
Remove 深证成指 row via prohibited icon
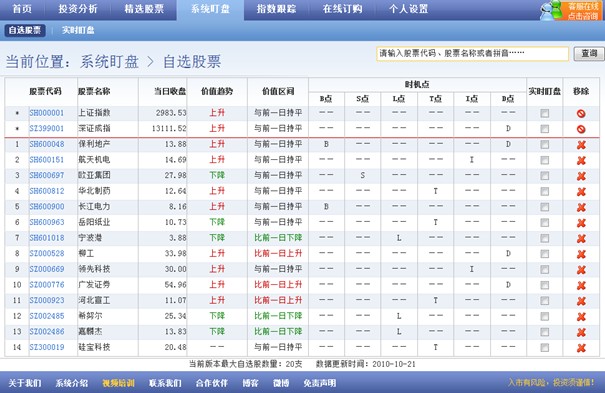tap(581, 129)
